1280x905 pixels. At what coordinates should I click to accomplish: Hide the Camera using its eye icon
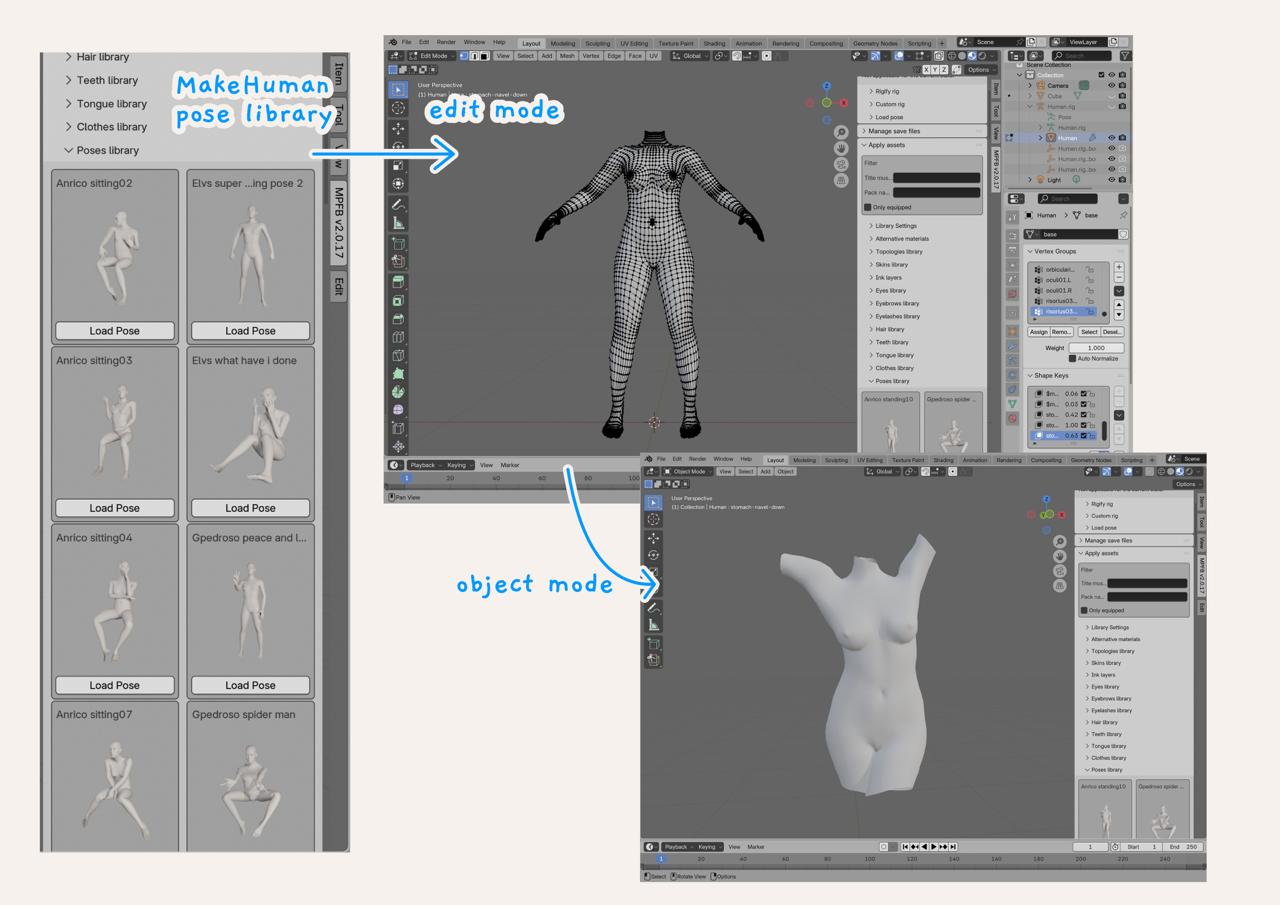pyautogui.click(x=1111, y=86)
